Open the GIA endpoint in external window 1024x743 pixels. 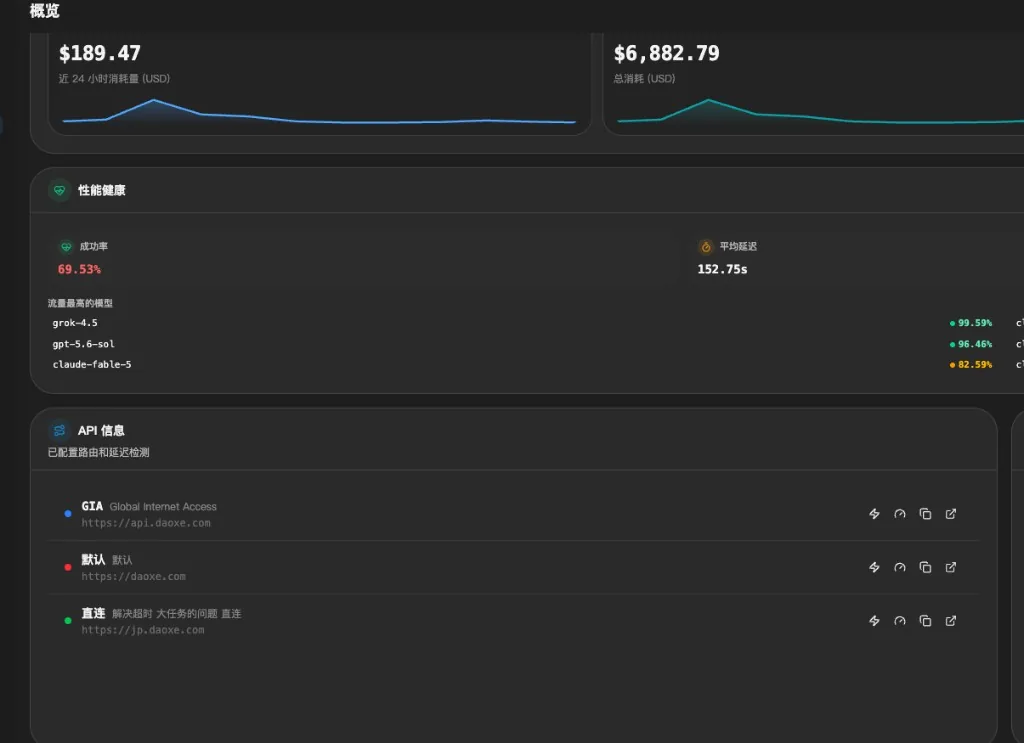(x=950, y=514)
